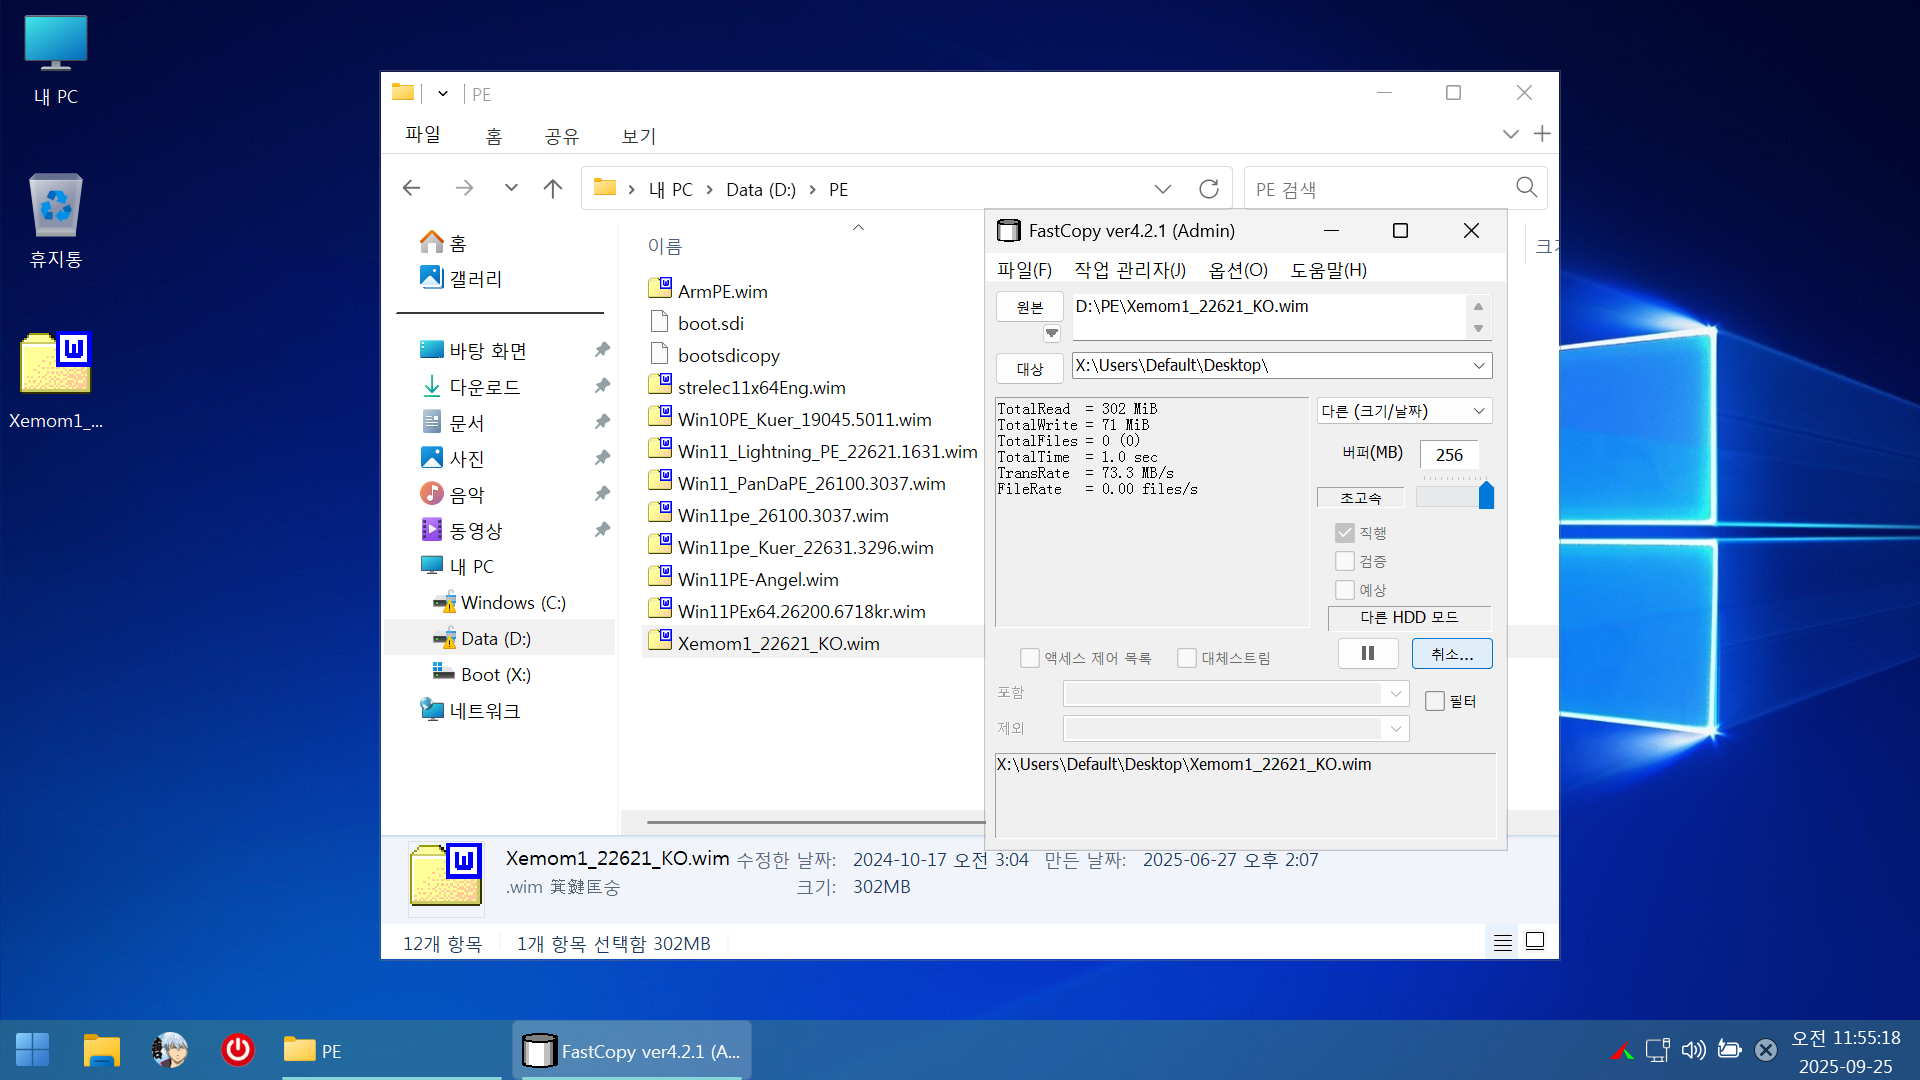
Task: Expand the Explorer address bar history dropdown
Action: pos(1162,189)
